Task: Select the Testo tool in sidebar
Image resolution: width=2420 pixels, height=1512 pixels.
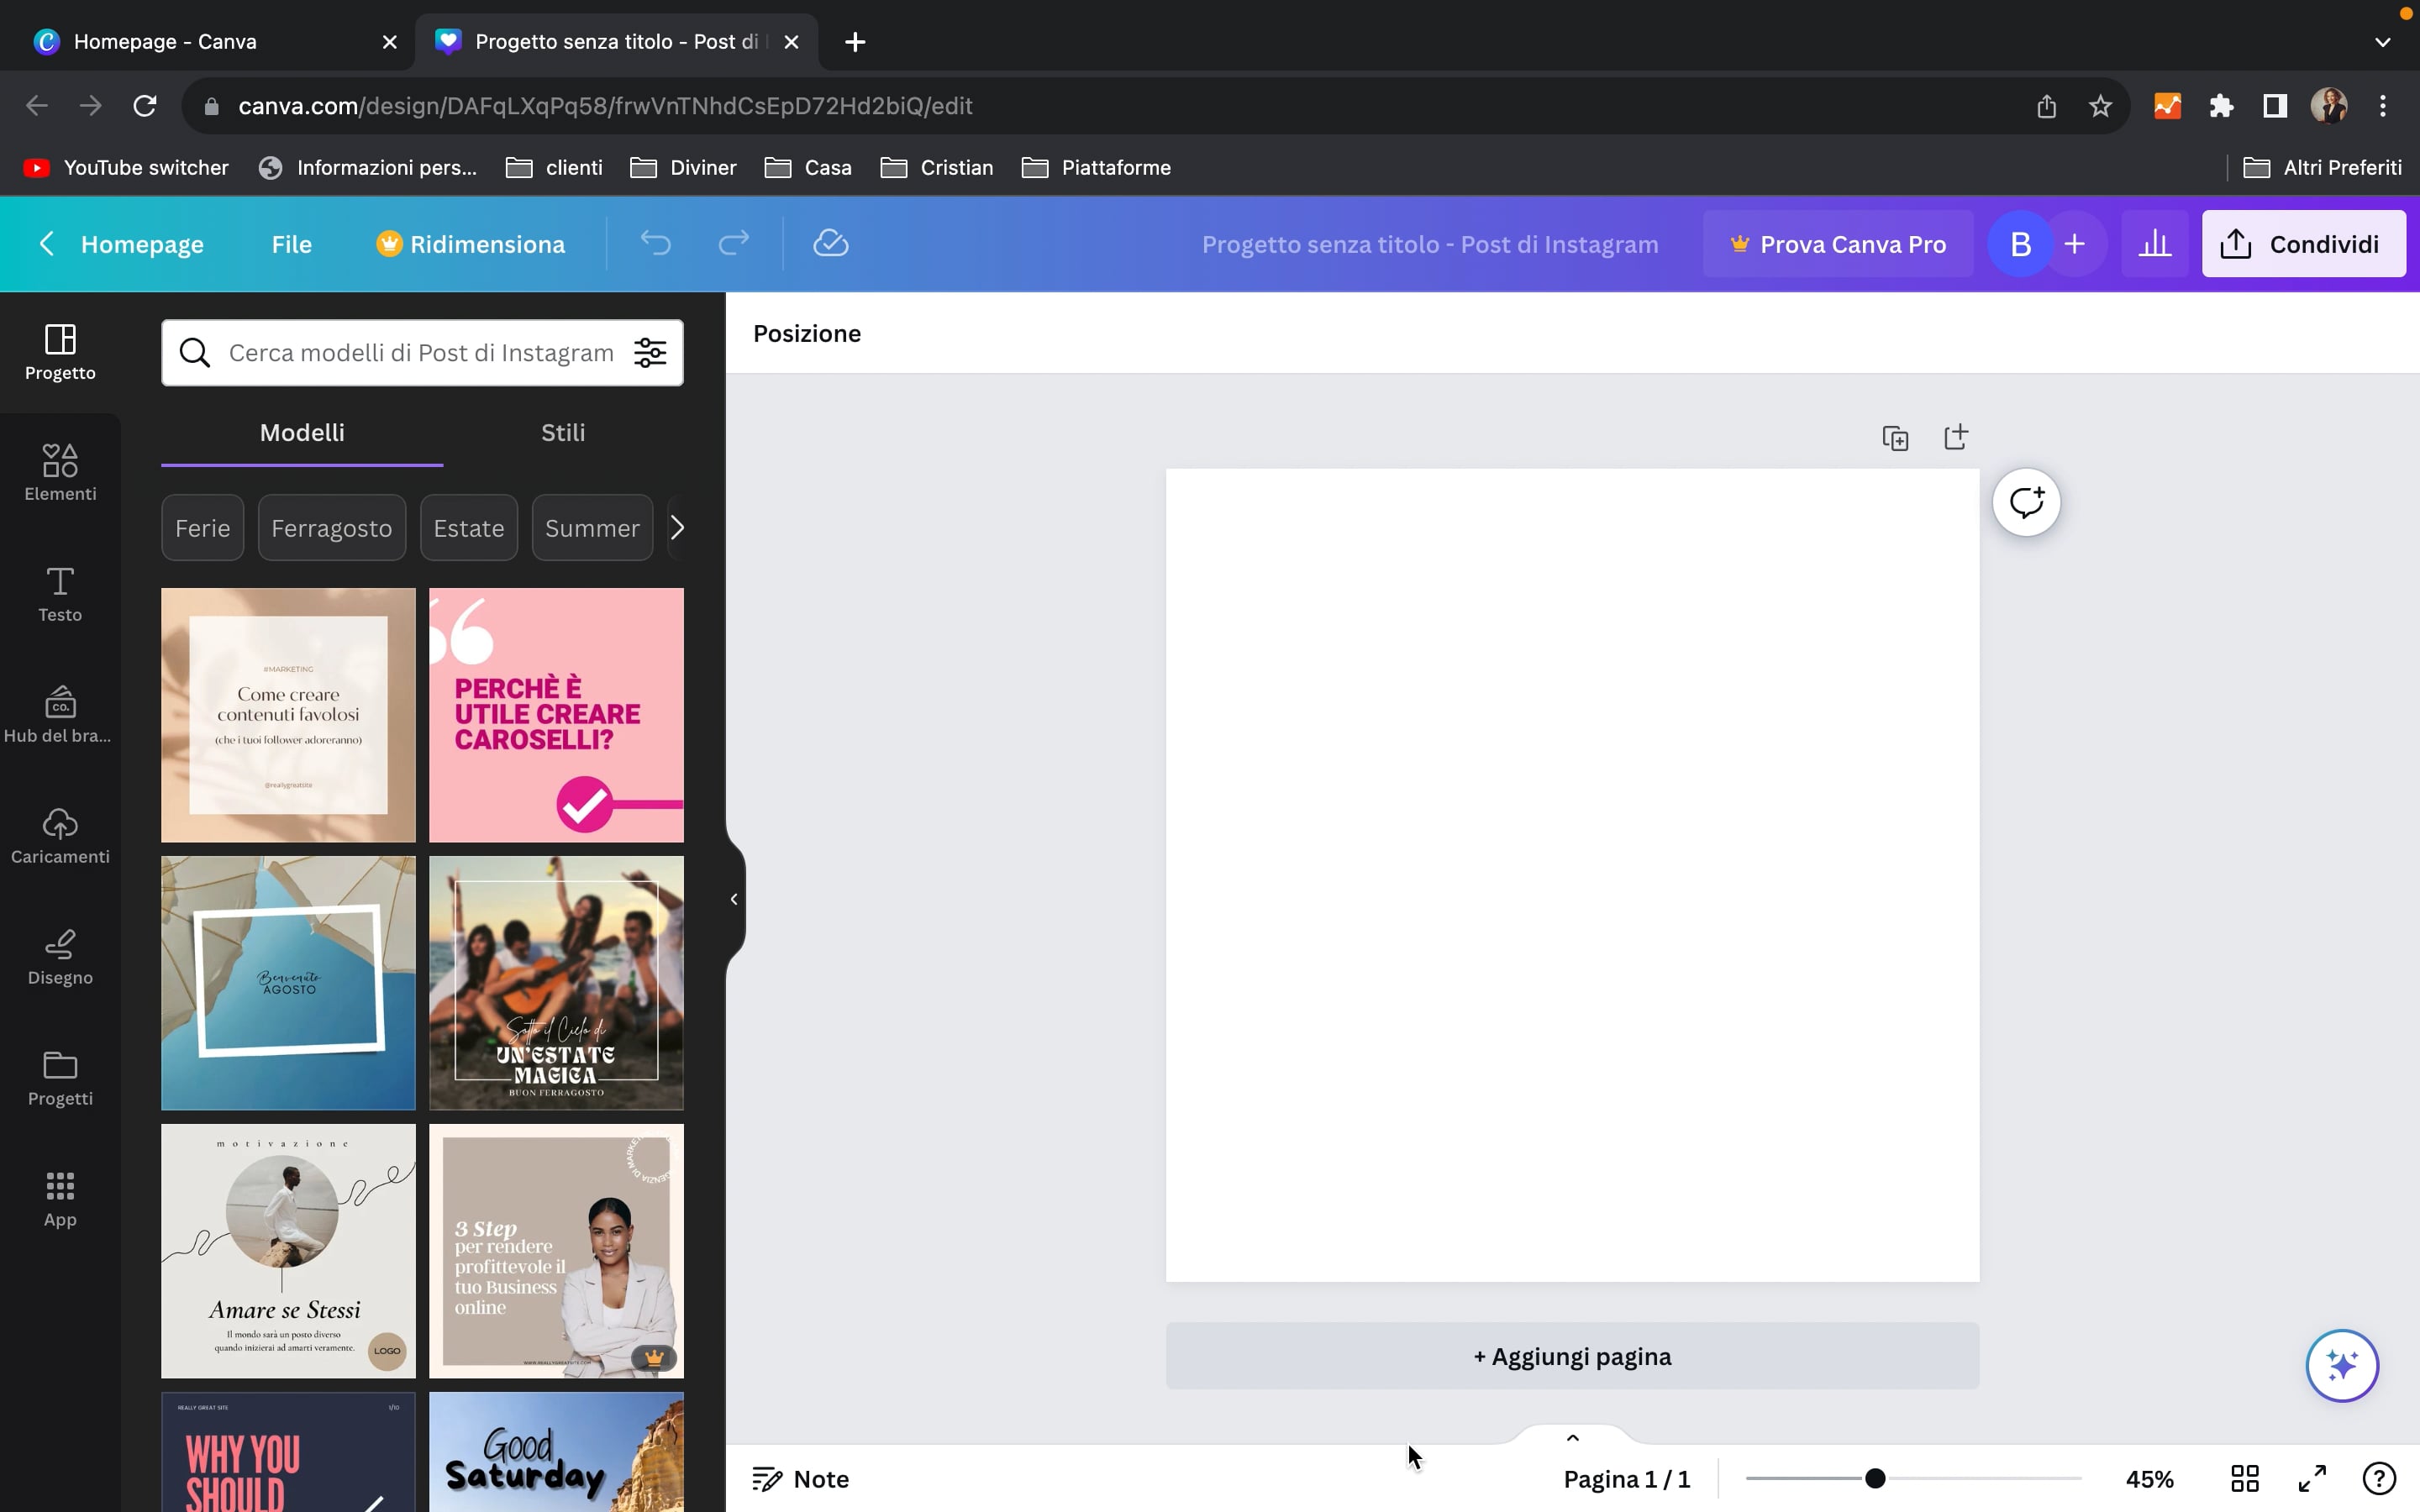Action: tap(60, 594)
